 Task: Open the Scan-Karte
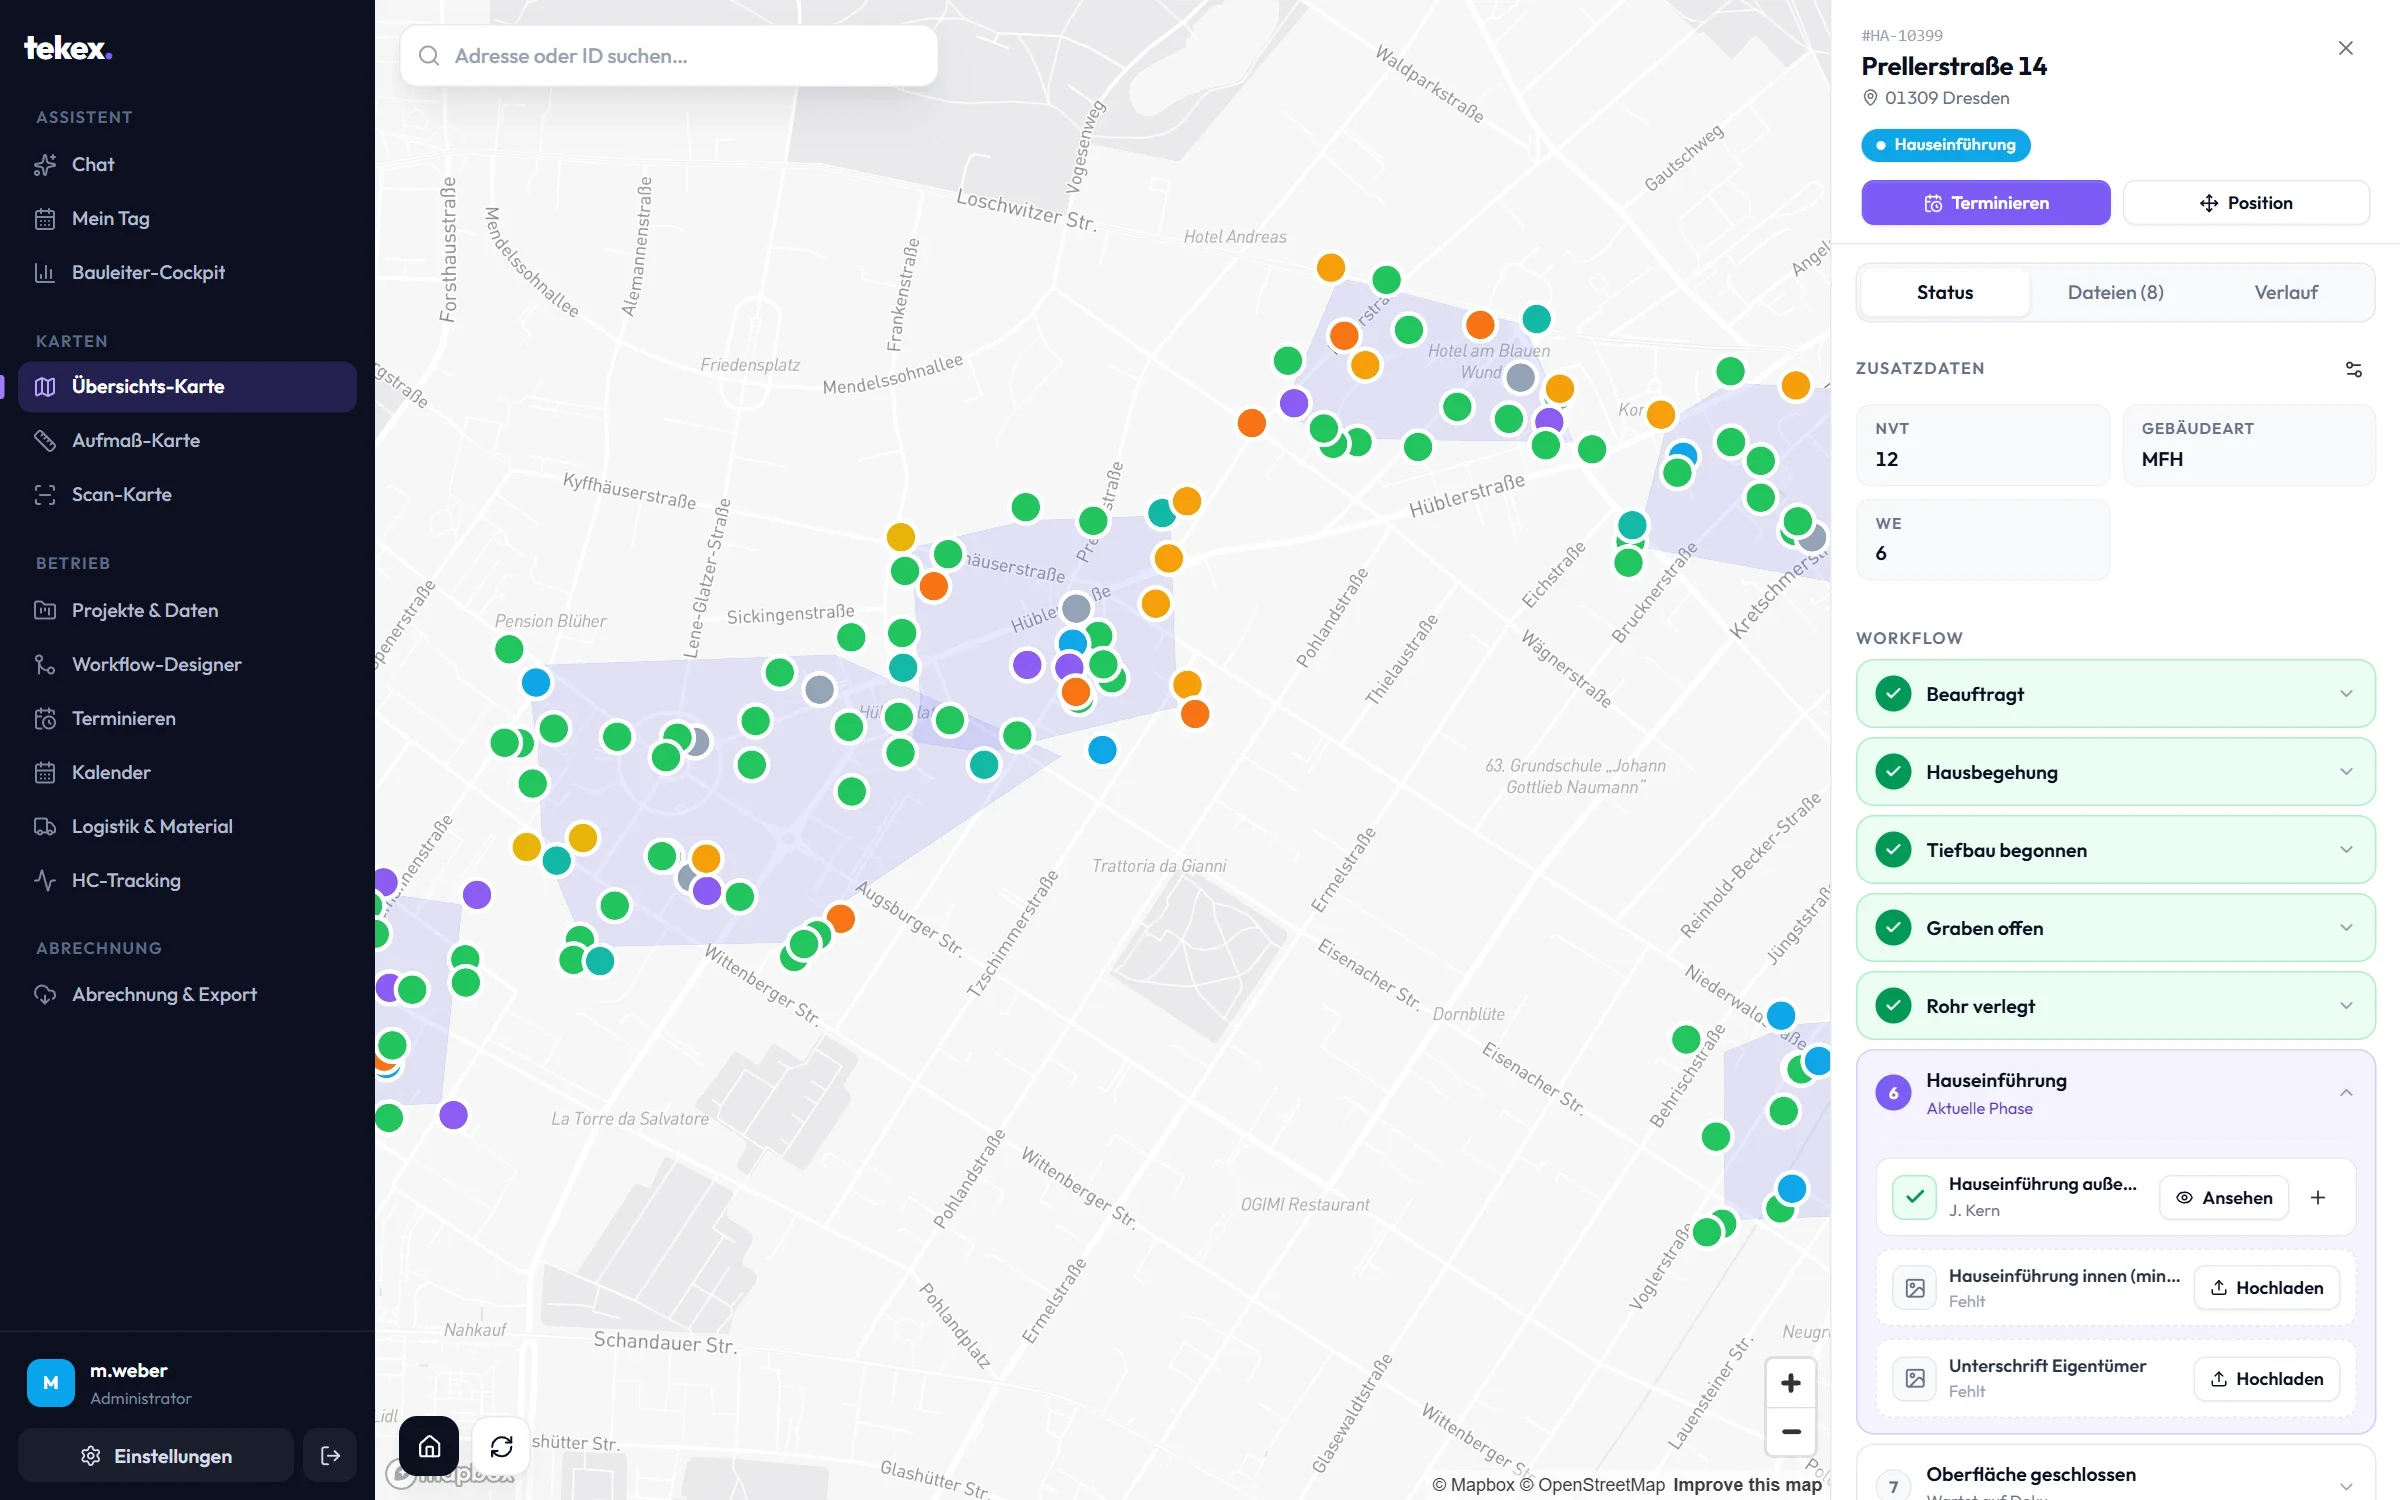point(187,494)
